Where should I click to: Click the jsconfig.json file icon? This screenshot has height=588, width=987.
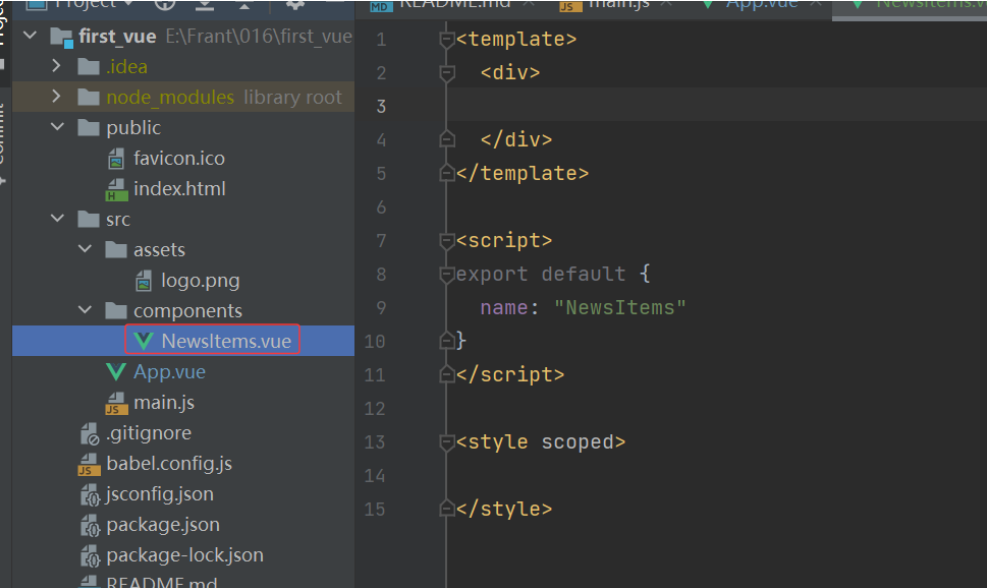(x=89, y=495)
